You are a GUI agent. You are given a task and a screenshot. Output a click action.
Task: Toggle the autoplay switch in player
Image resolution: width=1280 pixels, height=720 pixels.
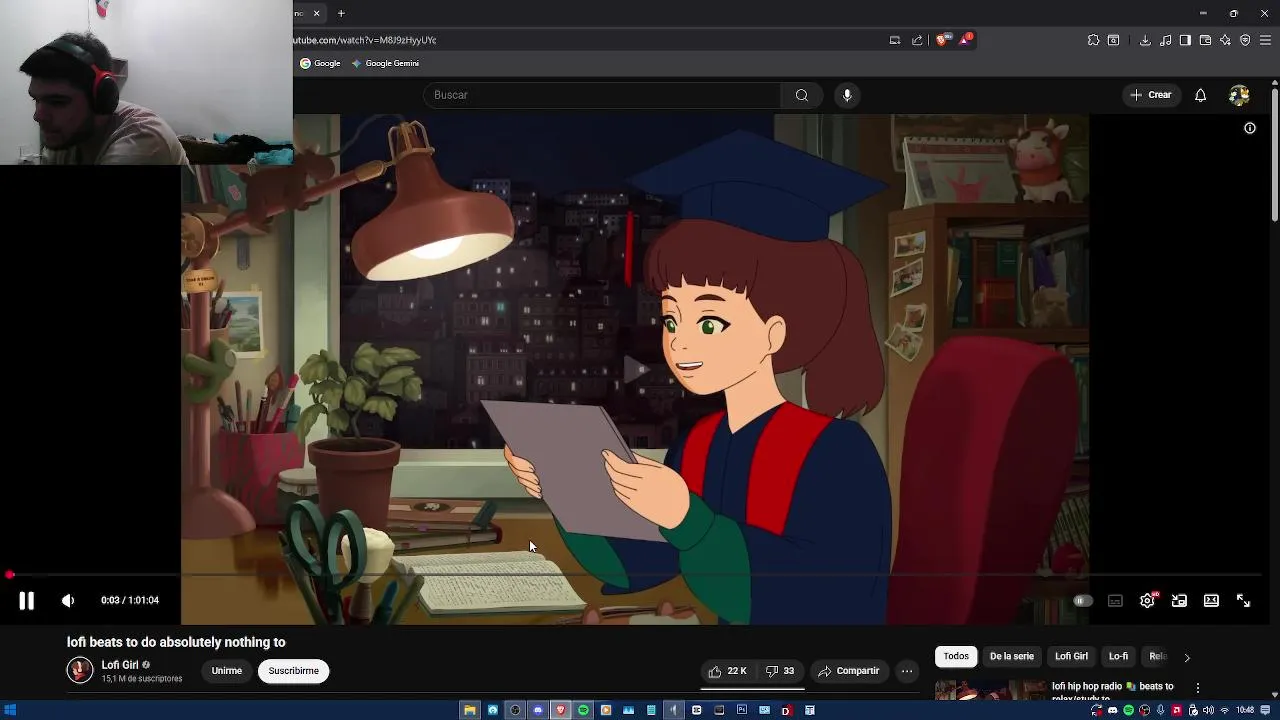coord(1083,601)
